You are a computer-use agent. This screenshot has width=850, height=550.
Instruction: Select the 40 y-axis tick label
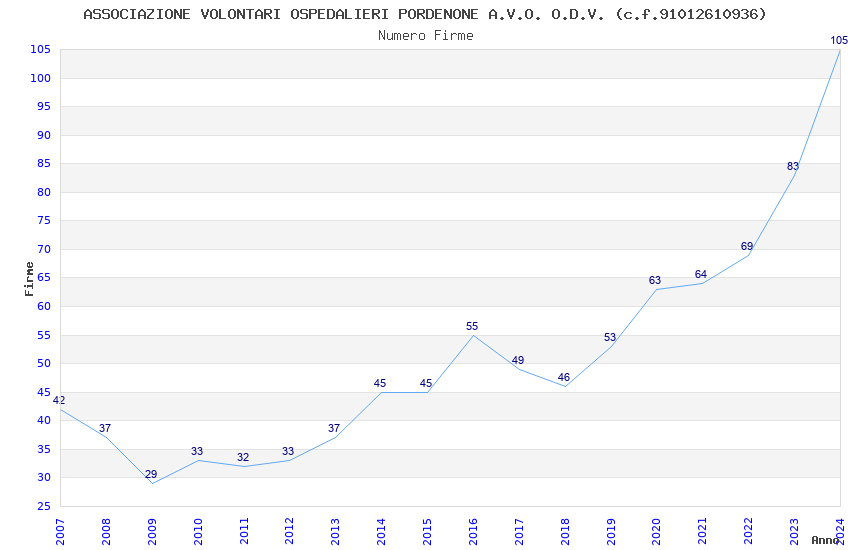[44, 420]
